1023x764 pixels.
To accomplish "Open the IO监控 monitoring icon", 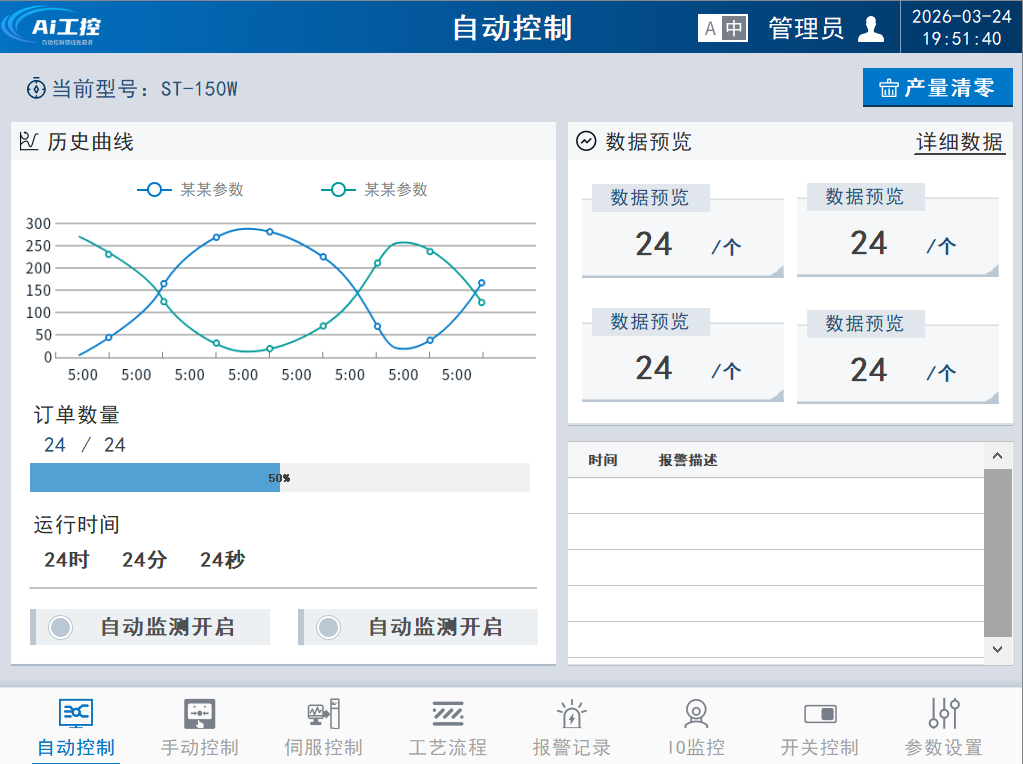I will (696, 714).
